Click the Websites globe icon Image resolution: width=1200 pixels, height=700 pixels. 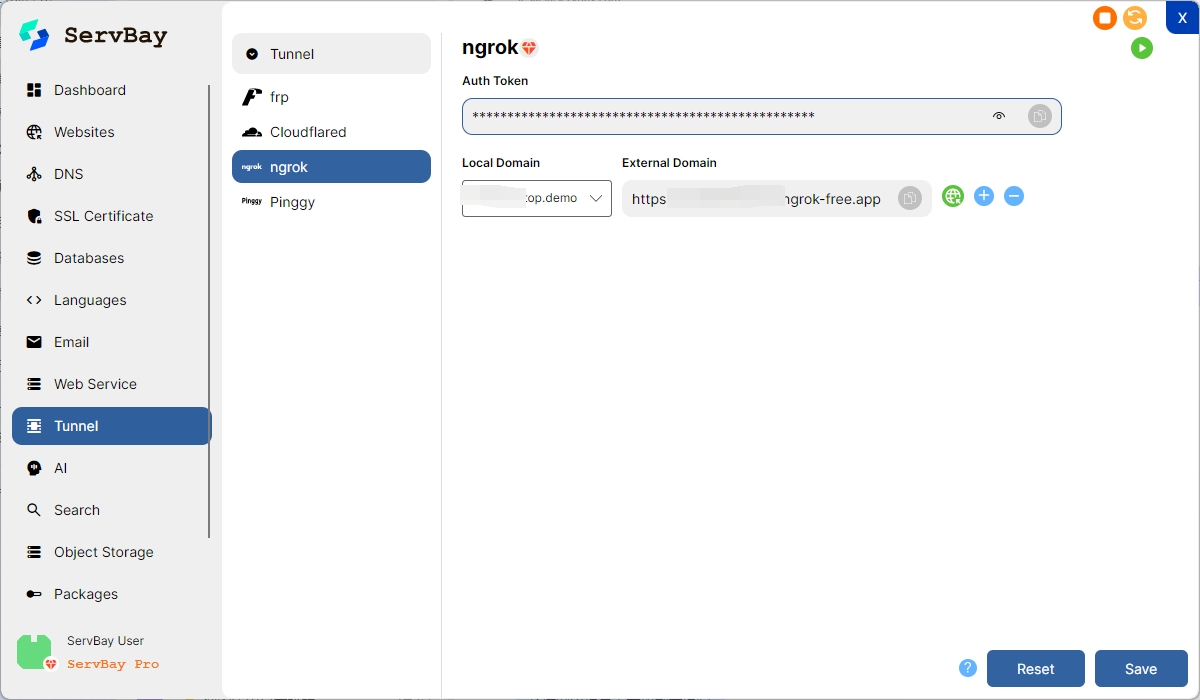coord(34,132)
